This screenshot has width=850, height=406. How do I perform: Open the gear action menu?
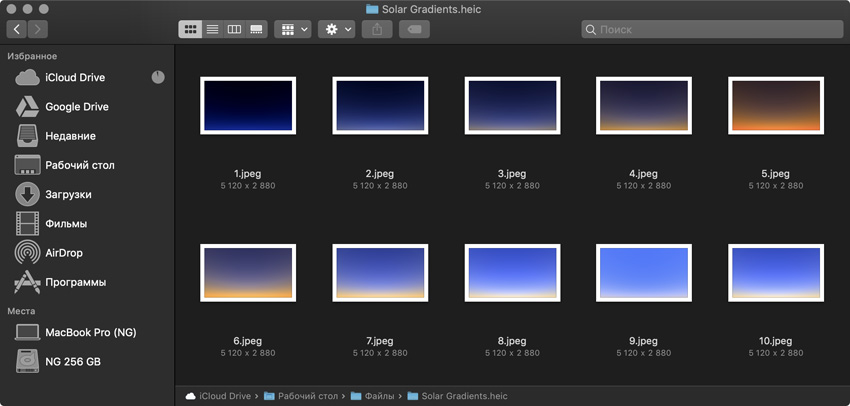point(338,30)
